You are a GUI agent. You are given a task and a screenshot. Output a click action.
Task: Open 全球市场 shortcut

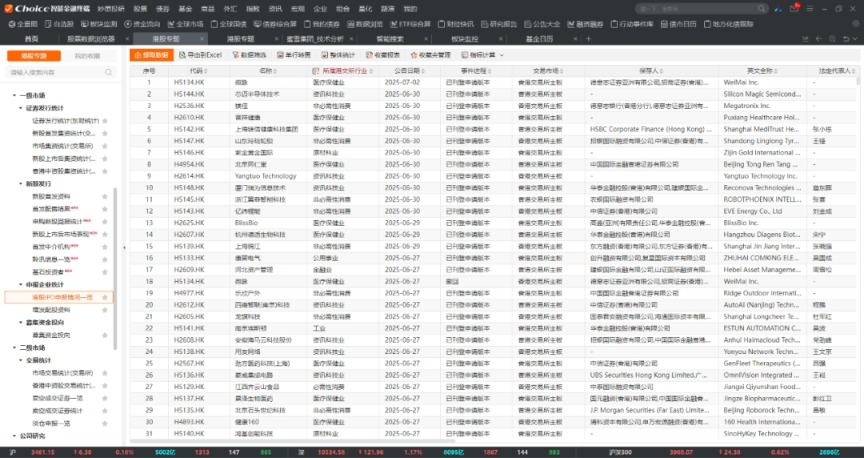(x=186, y=24)
